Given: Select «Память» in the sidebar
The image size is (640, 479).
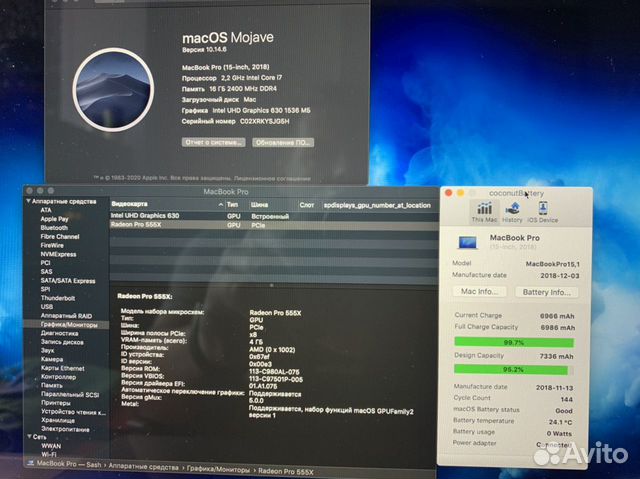Looking at the screenshot, I should [x=51, y=386].
